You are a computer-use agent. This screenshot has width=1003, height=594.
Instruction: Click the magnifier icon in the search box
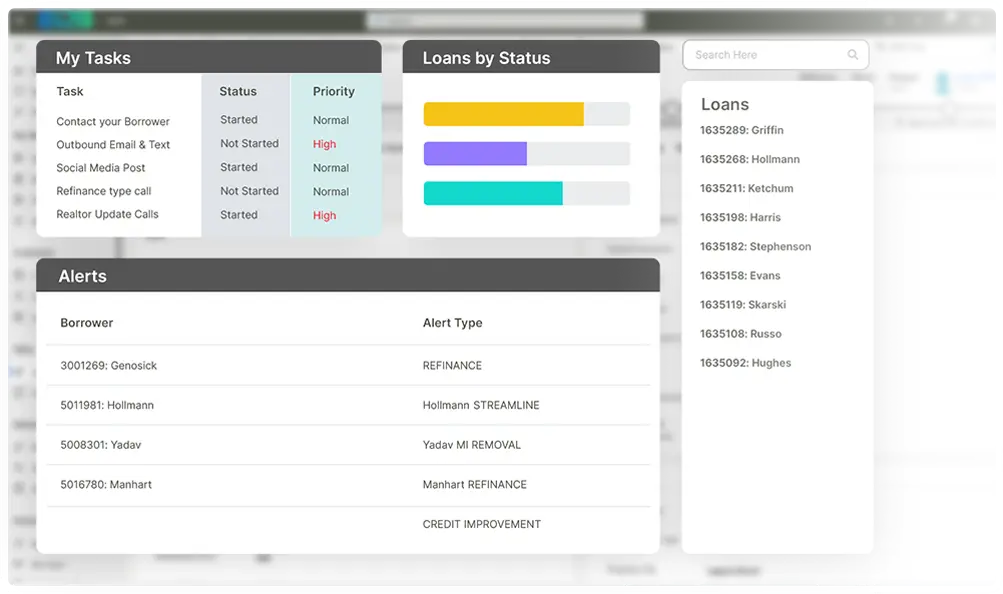(853, 55)
